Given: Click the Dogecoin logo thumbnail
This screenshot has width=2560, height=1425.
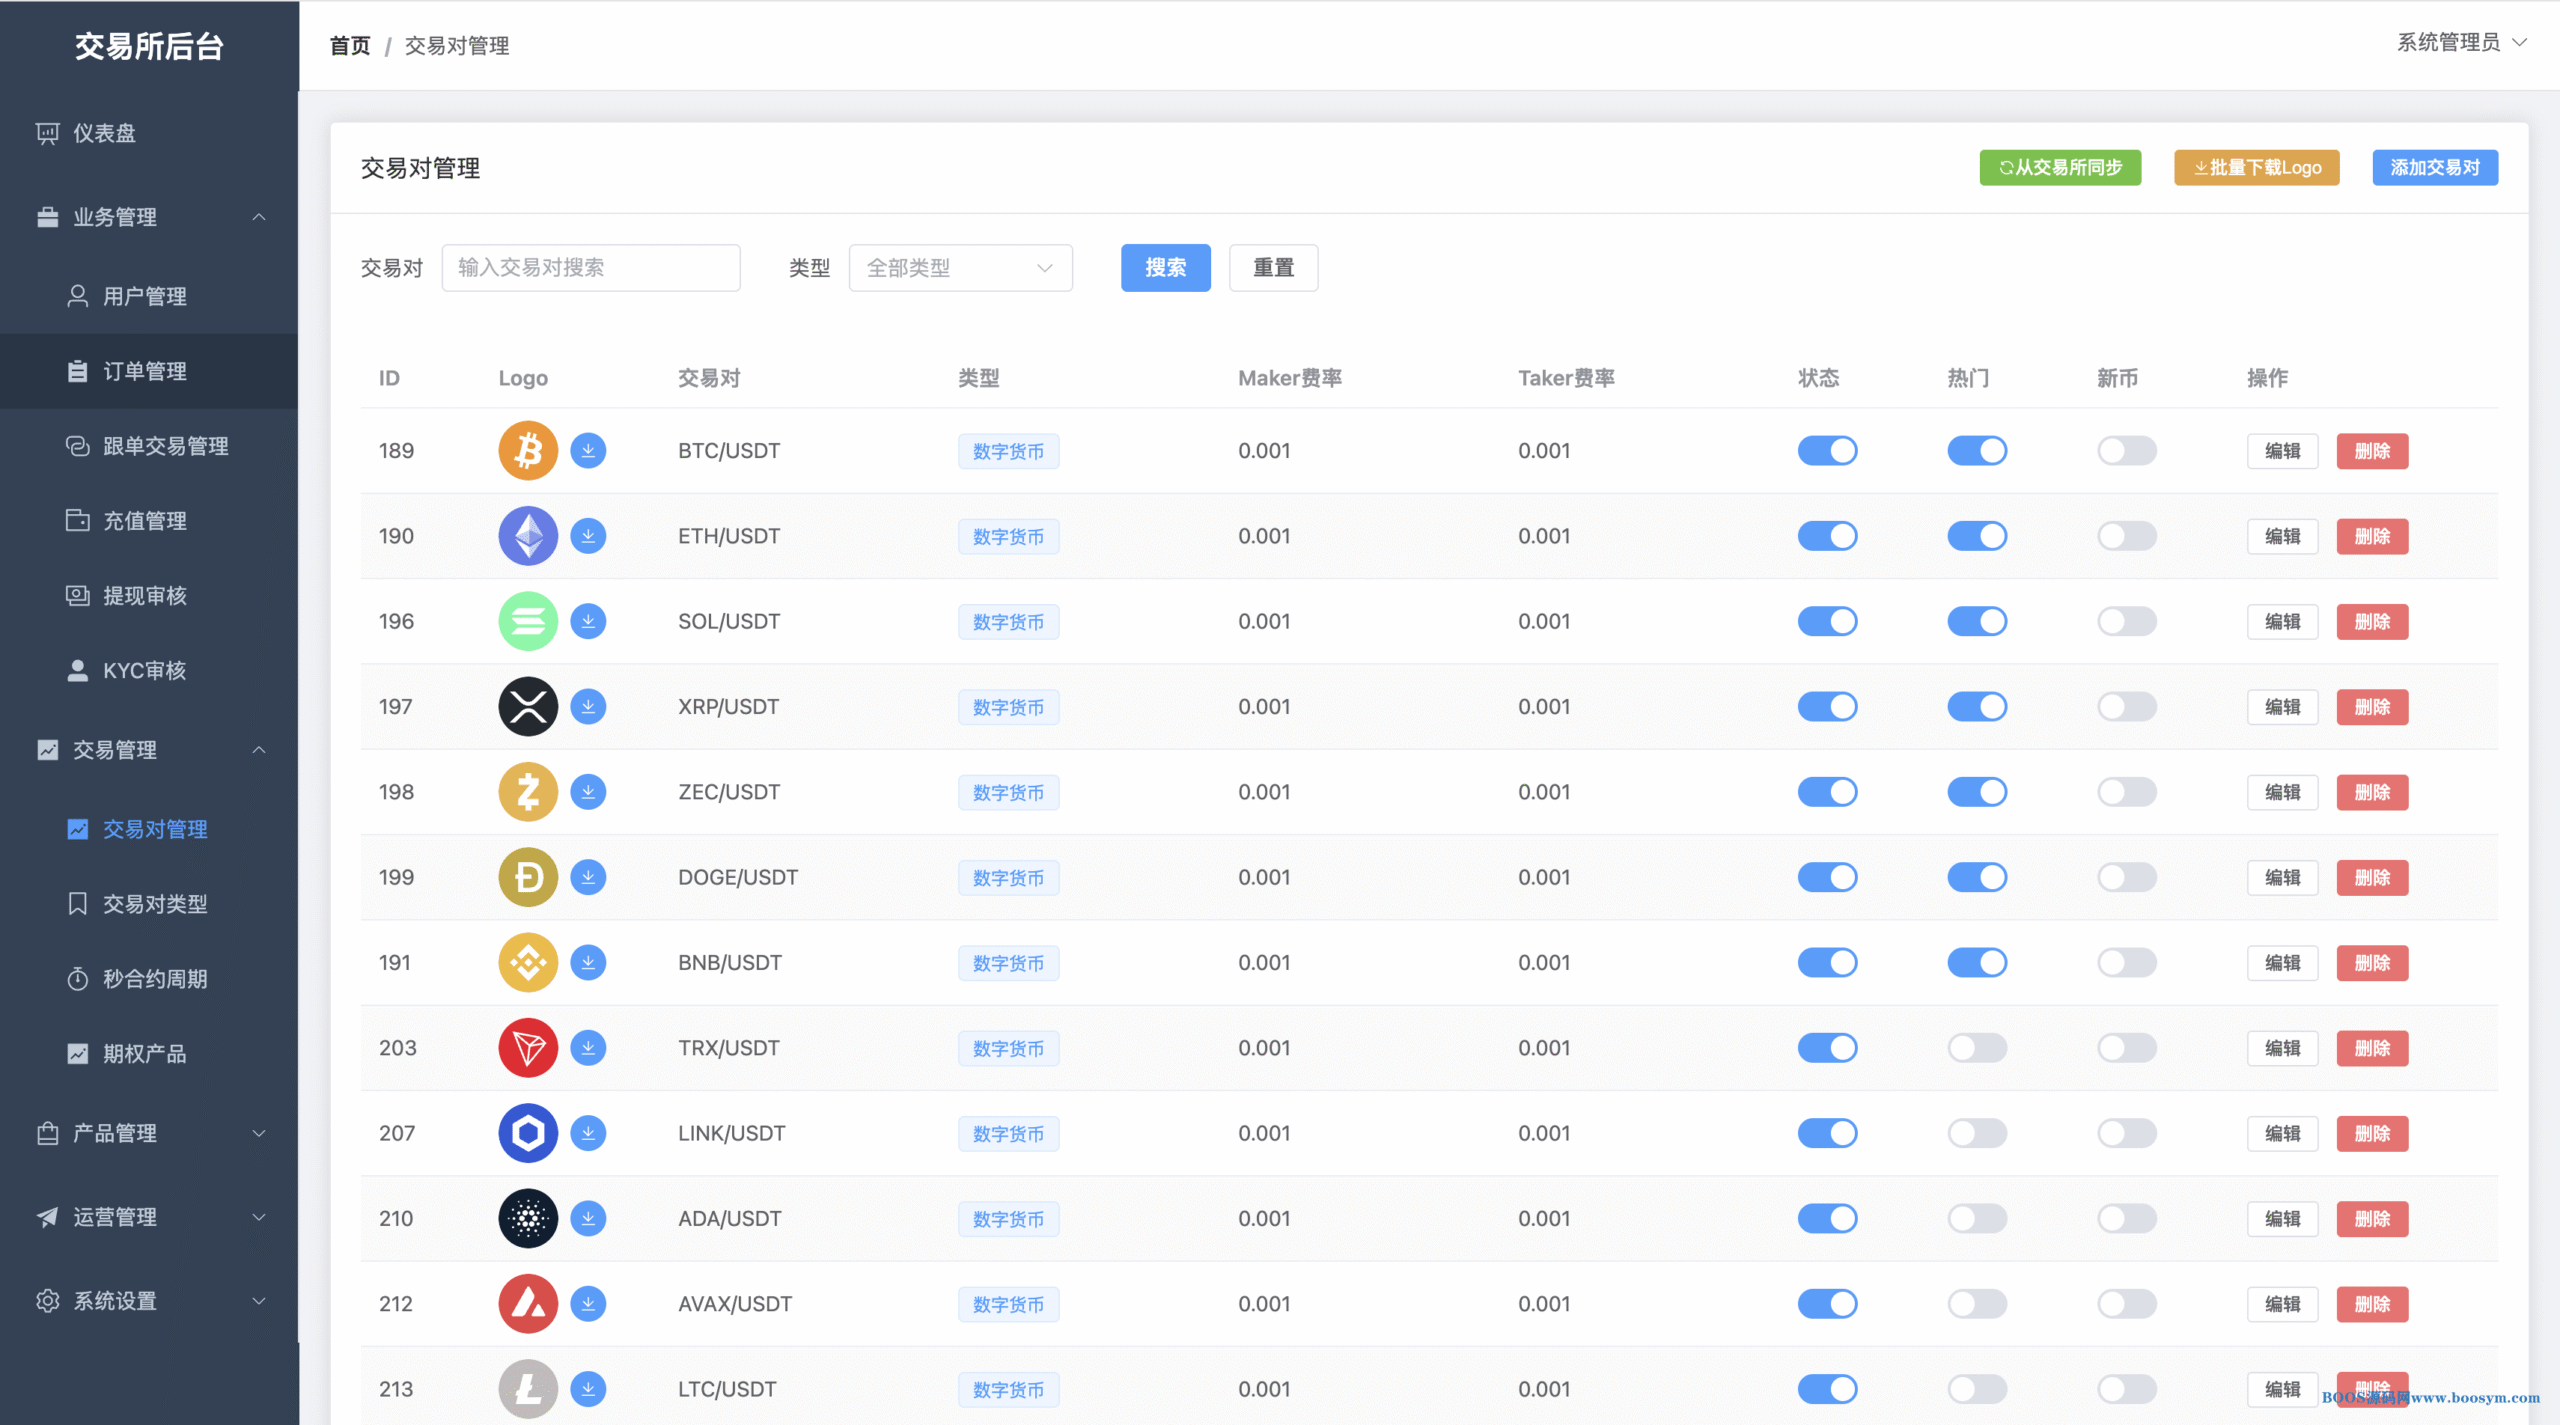Looking at the screenshot, I should tap(528, 877).
